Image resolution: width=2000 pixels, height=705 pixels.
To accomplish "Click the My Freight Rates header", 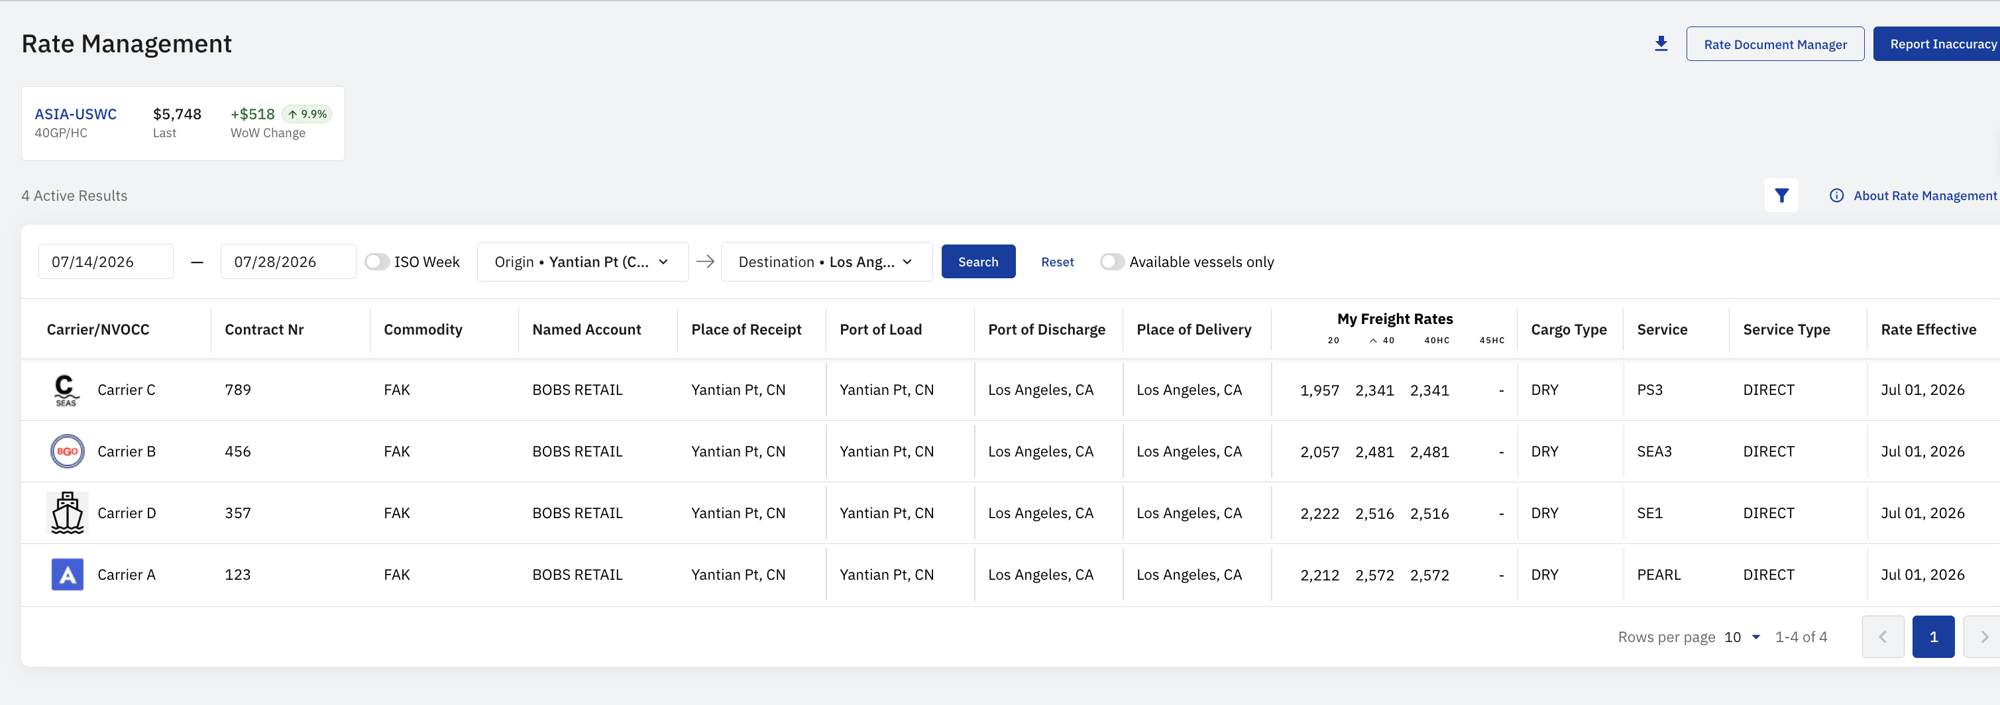I will coord(1395,319).
